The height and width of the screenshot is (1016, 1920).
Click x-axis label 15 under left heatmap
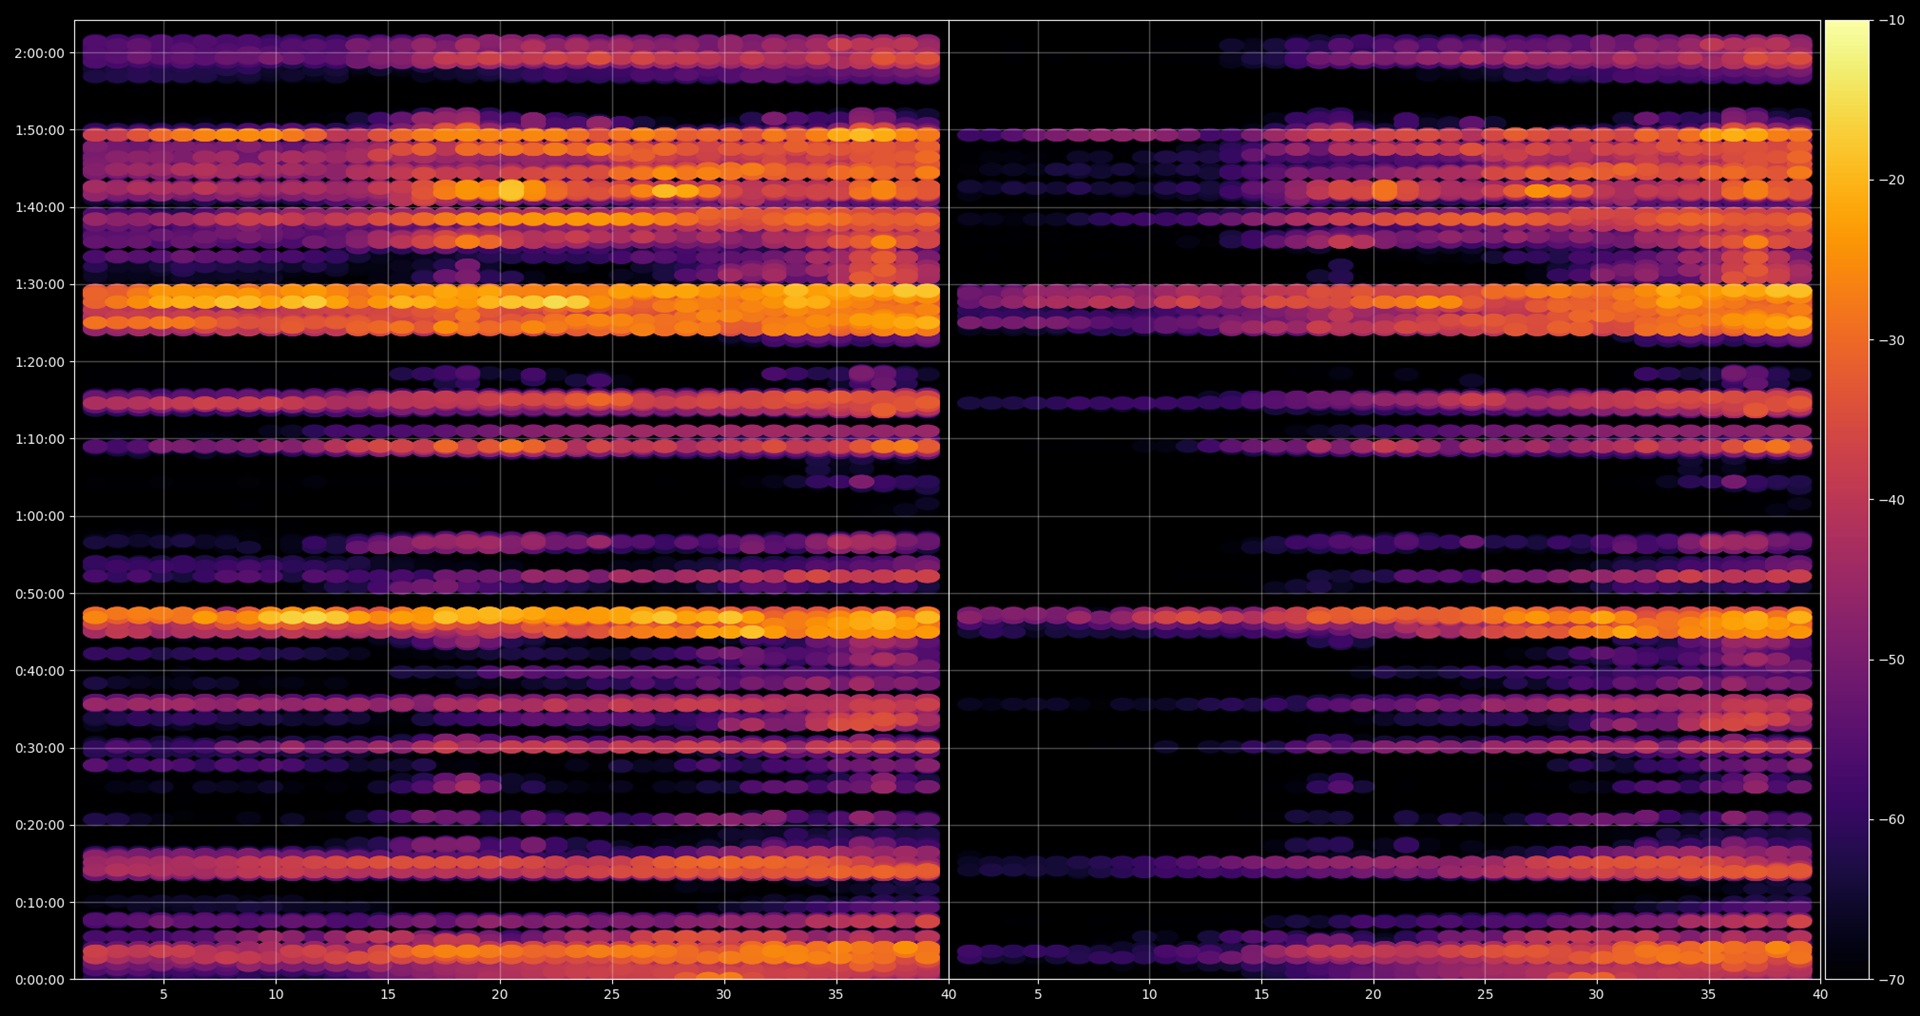tap(388, 994)
